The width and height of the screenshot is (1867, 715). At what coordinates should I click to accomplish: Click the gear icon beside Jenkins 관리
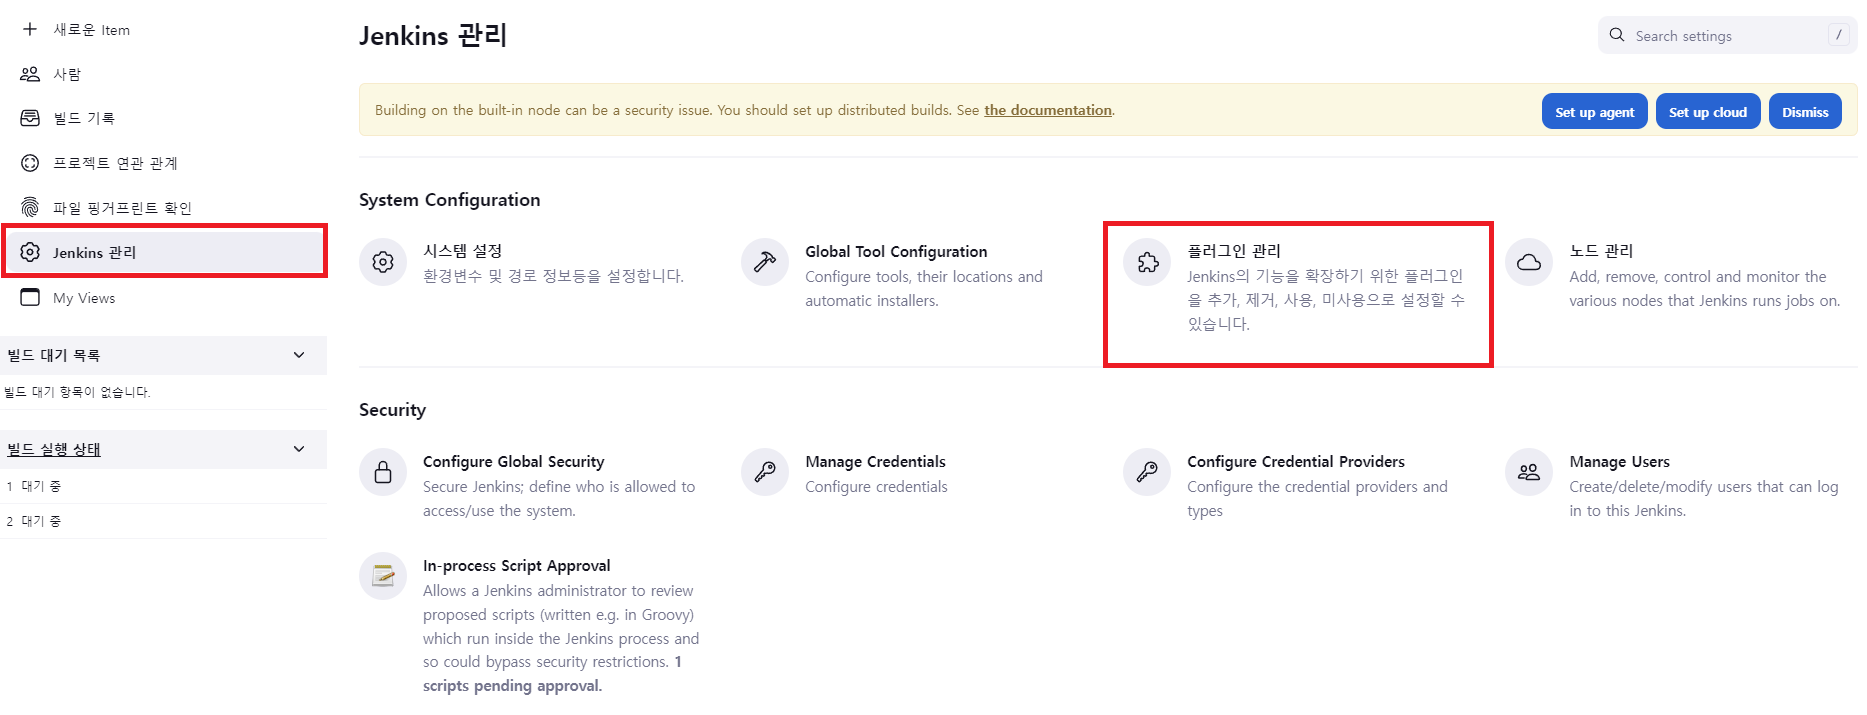point(30,252)
